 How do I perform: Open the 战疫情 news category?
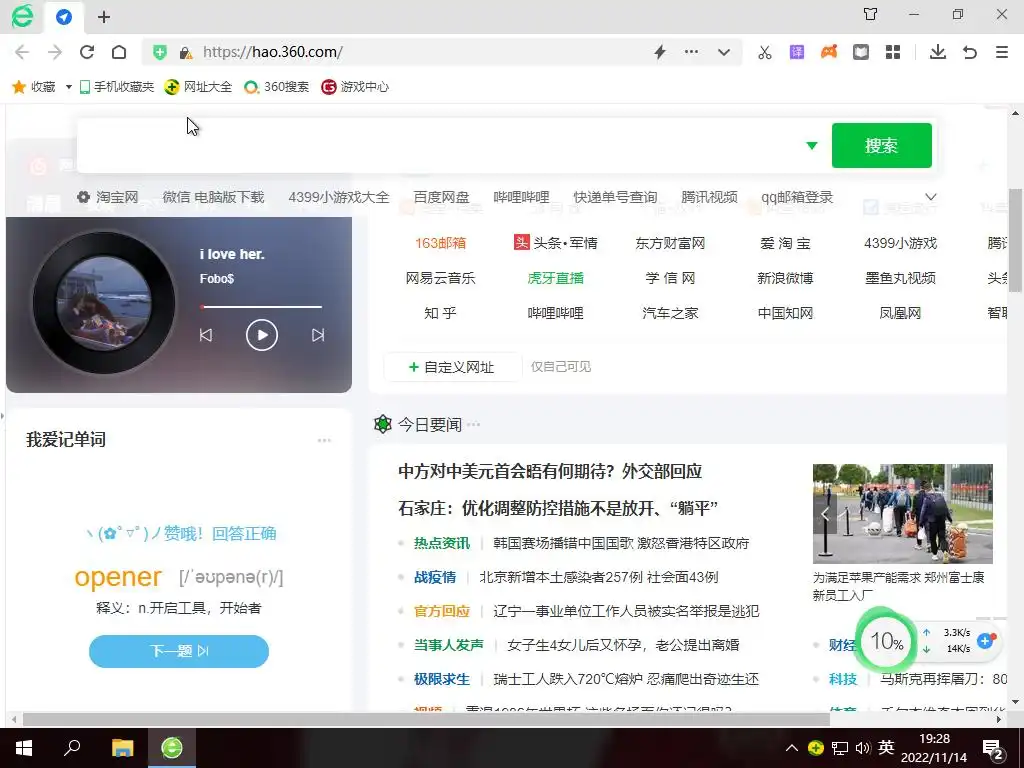click(434, 577)
